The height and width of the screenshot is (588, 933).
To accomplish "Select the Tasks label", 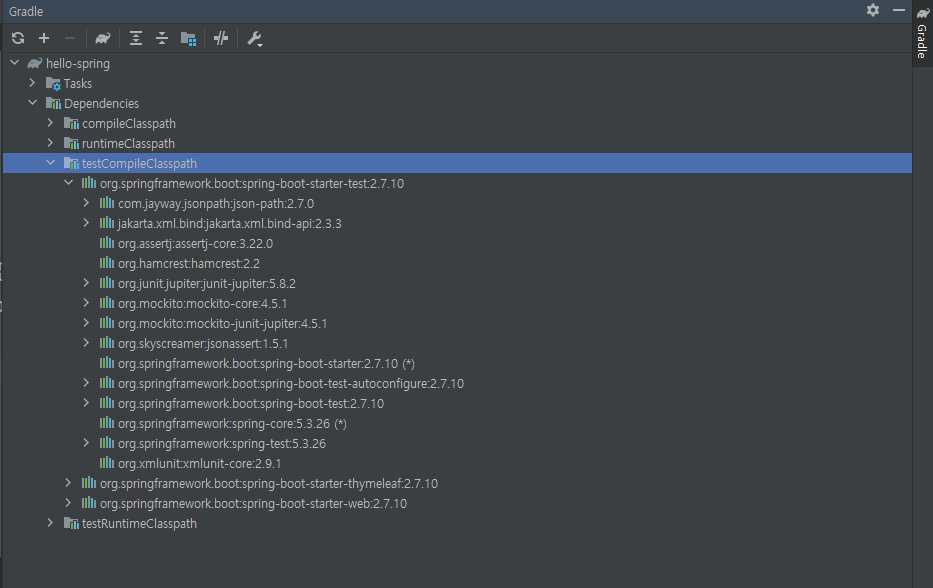I will click(x=78, y=84).
